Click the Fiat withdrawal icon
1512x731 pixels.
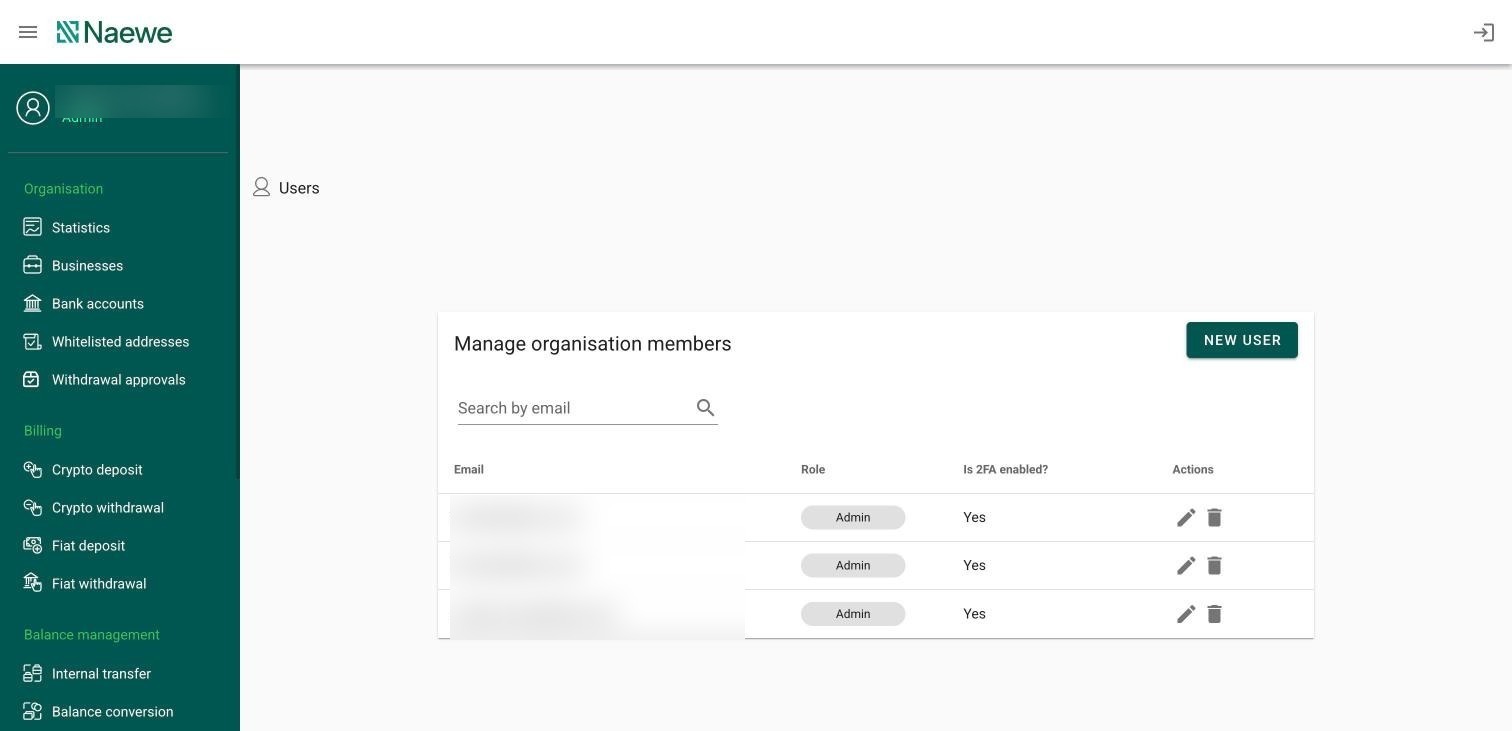[32, 583]
